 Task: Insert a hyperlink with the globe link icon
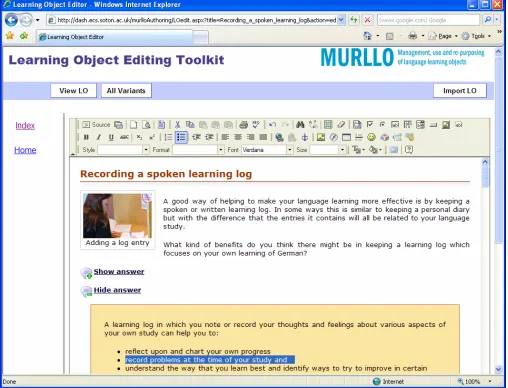coord(279,137)
